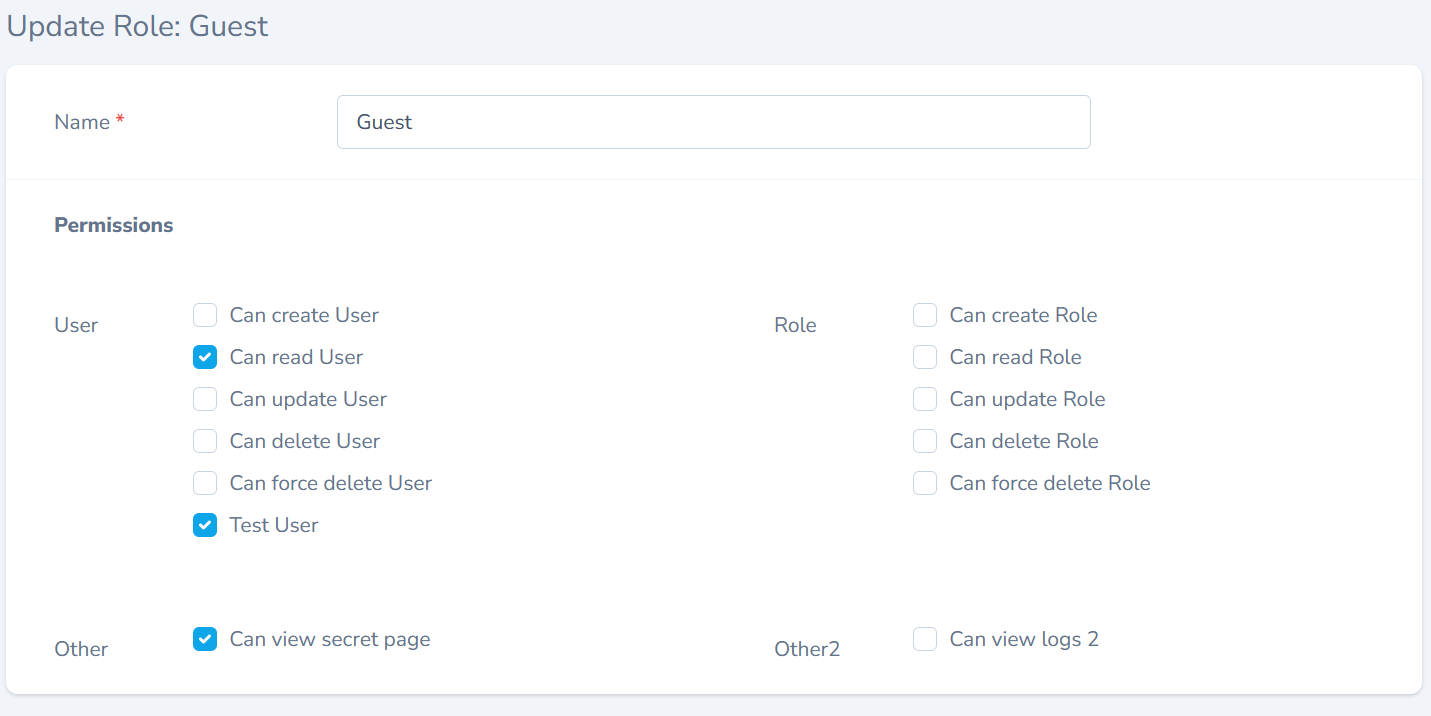
Task: Click the Test User label text
Action: (274, 525)
